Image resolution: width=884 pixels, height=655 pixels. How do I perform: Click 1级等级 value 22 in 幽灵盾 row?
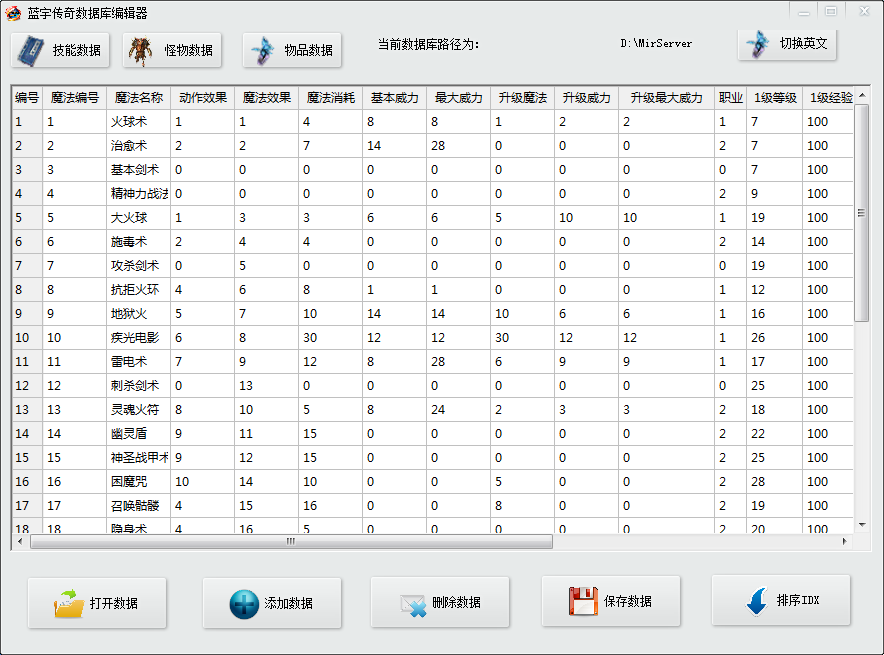pos(775,433)
